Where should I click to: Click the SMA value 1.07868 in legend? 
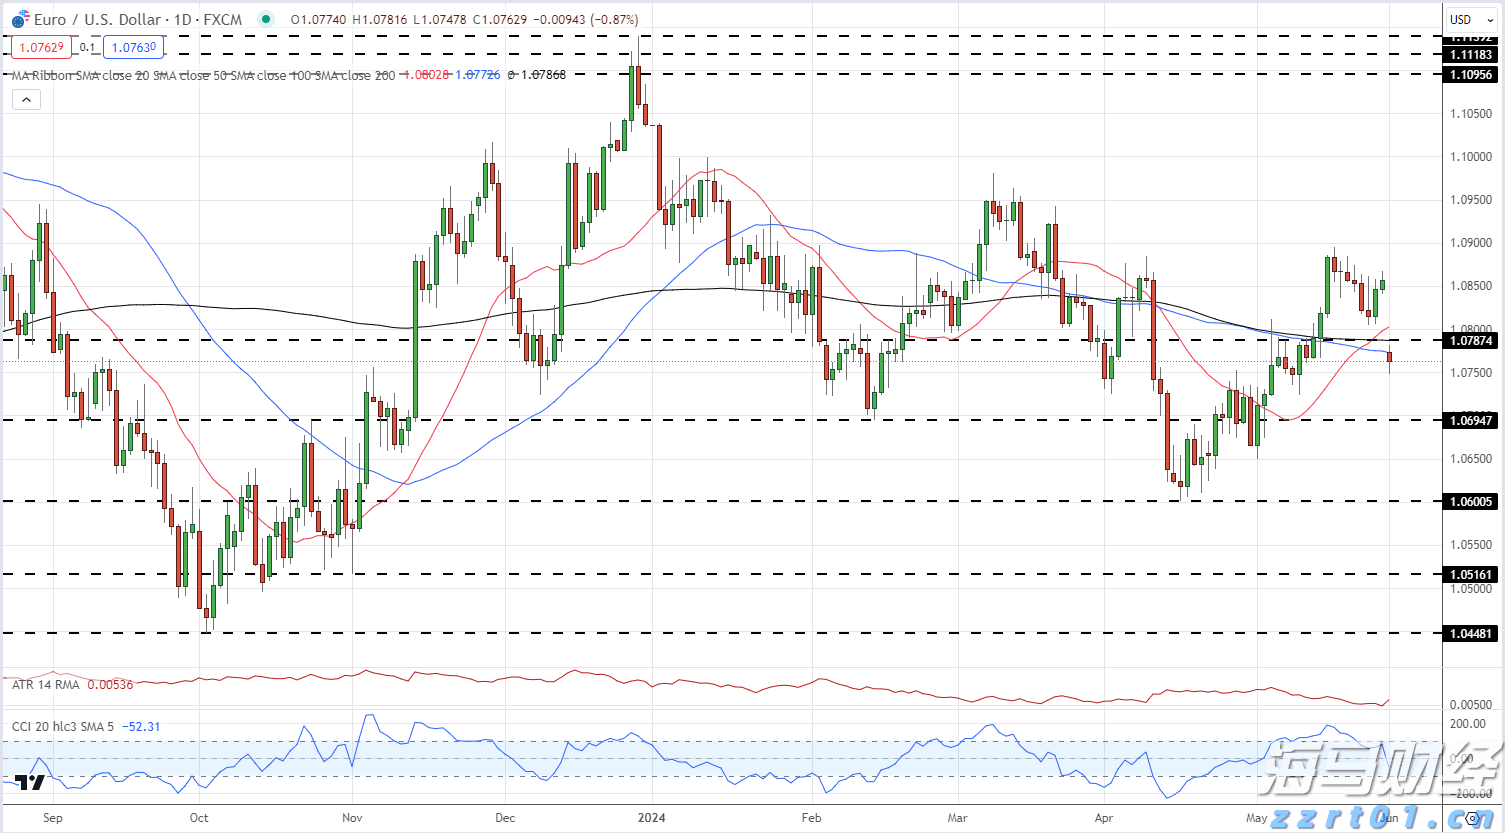[543, 75]
